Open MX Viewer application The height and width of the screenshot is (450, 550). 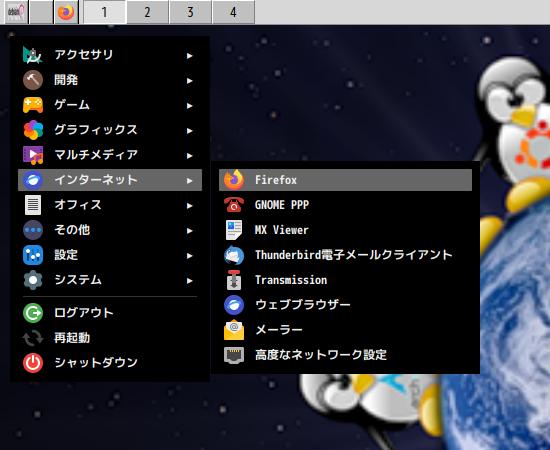click(x=345, y=230)
